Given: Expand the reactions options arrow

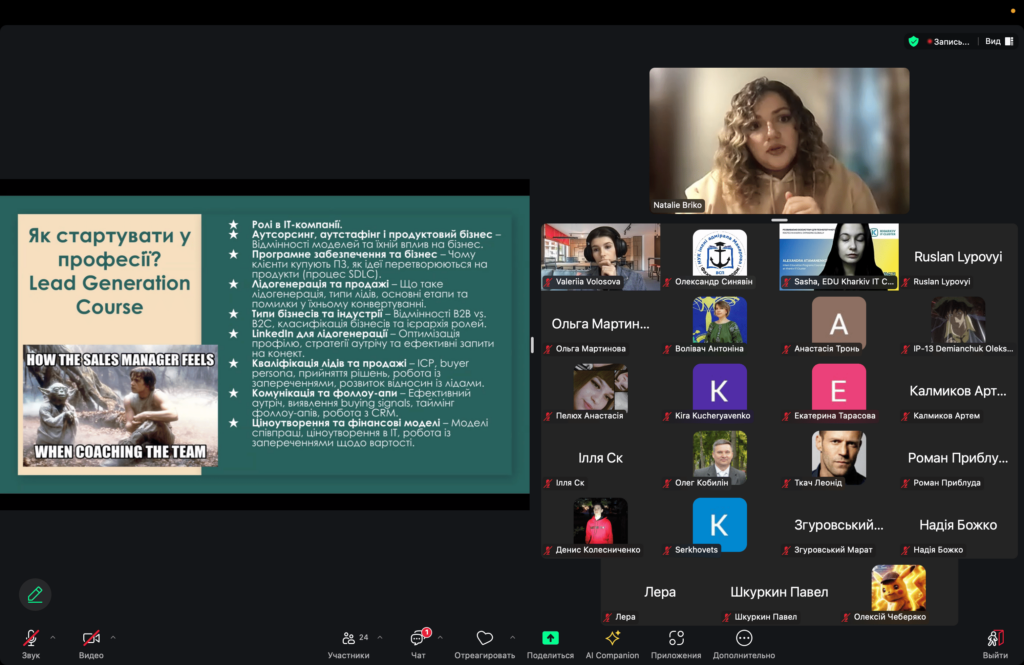Looking at the screenshot, I should coord(513,638).
